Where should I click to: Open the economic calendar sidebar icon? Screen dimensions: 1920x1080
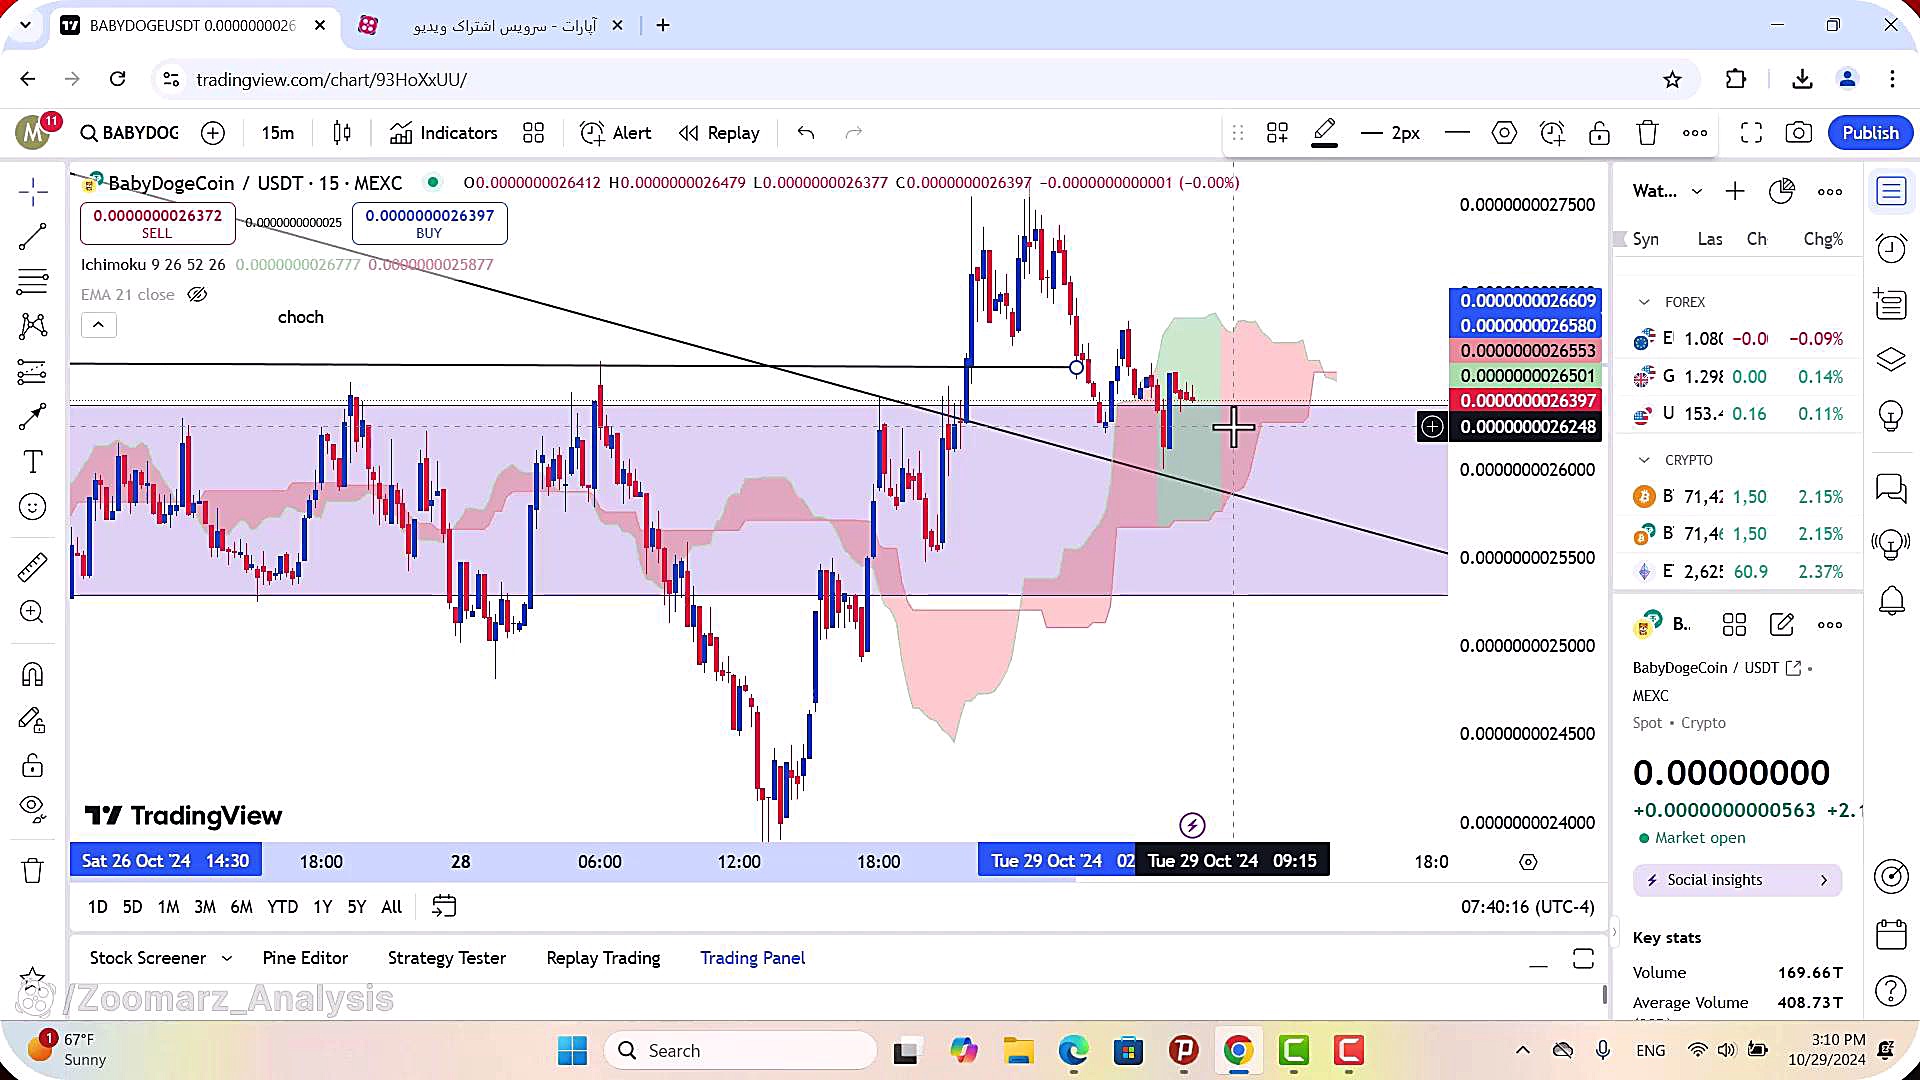tap(1891, 933)
